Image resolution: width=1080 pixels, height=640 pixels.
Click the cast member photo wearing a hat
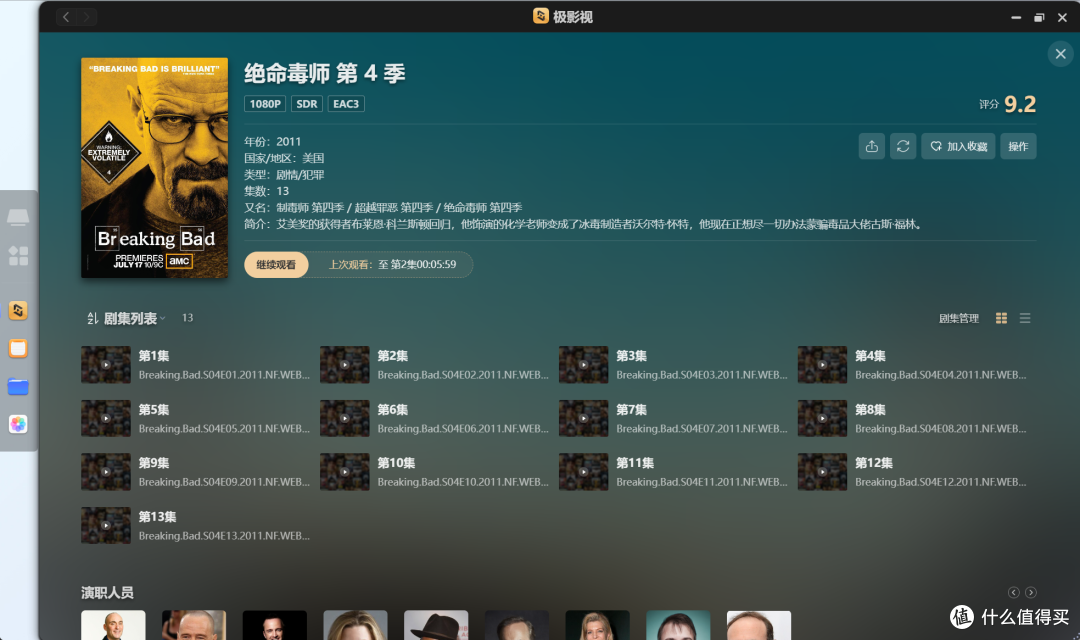(x=436, y=625)
